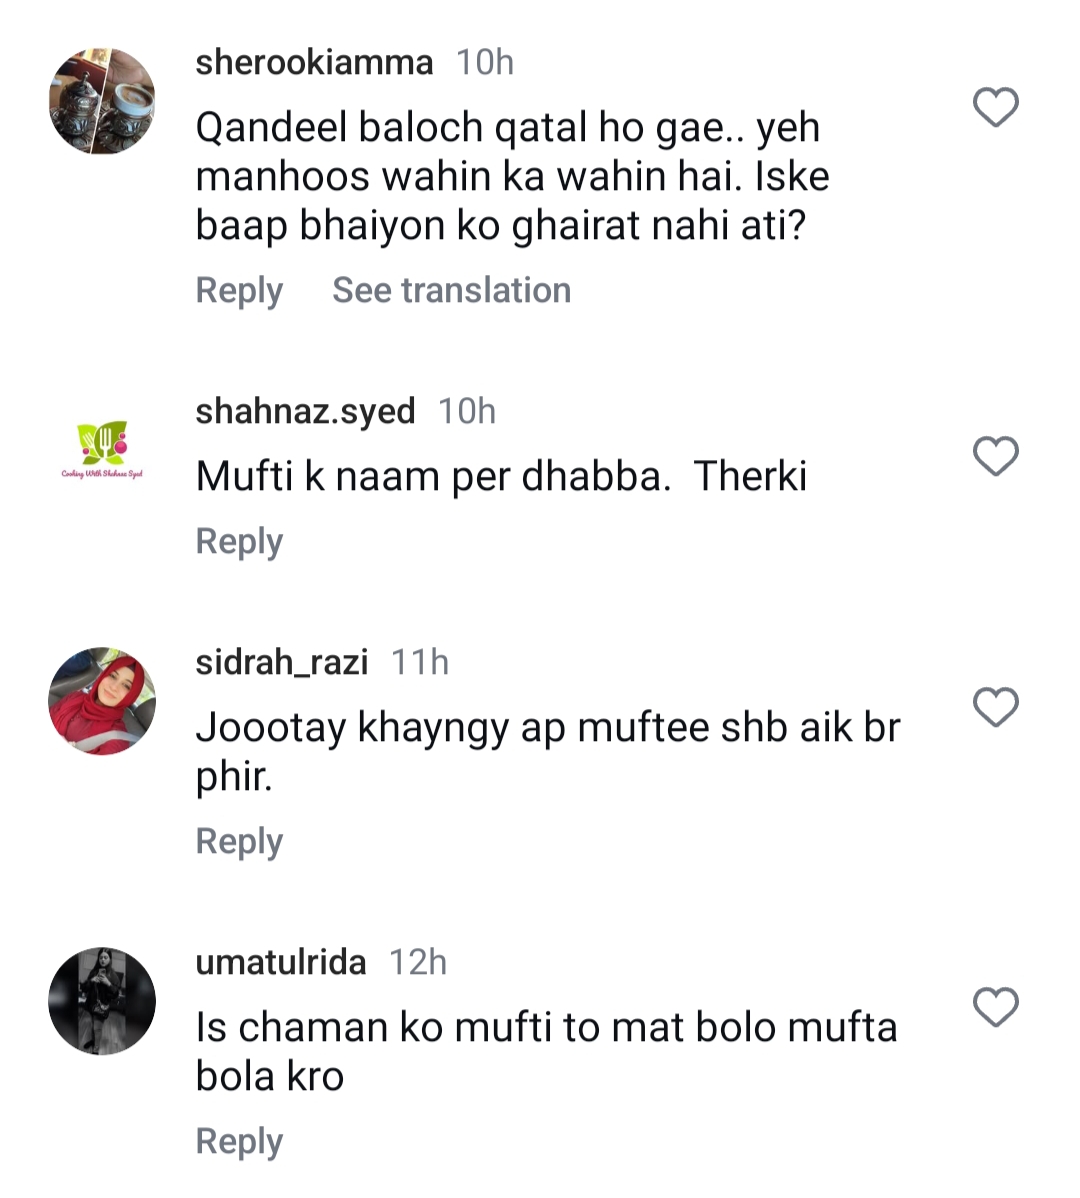Open shahnaz.syed's cooking logo avatar
1080x1198 pixels.
[x=102, y=450]
